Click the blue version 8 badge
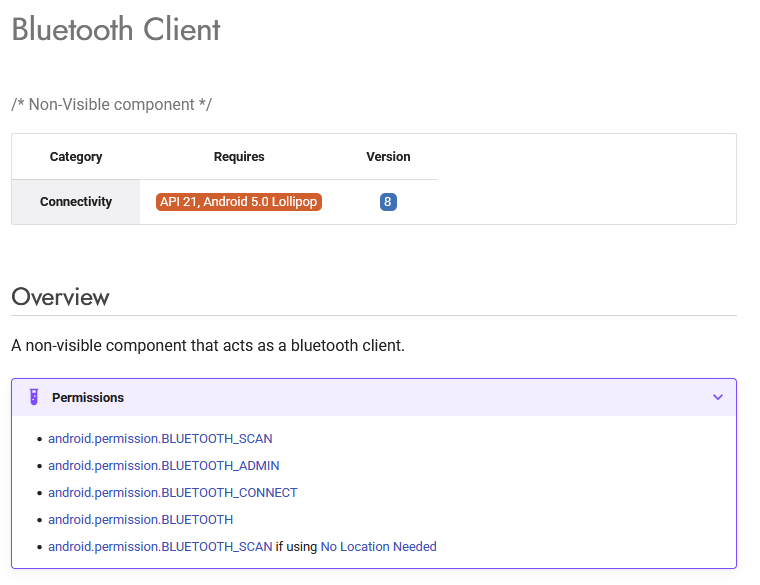Screen dimensions: 760x585 [388, 202]
